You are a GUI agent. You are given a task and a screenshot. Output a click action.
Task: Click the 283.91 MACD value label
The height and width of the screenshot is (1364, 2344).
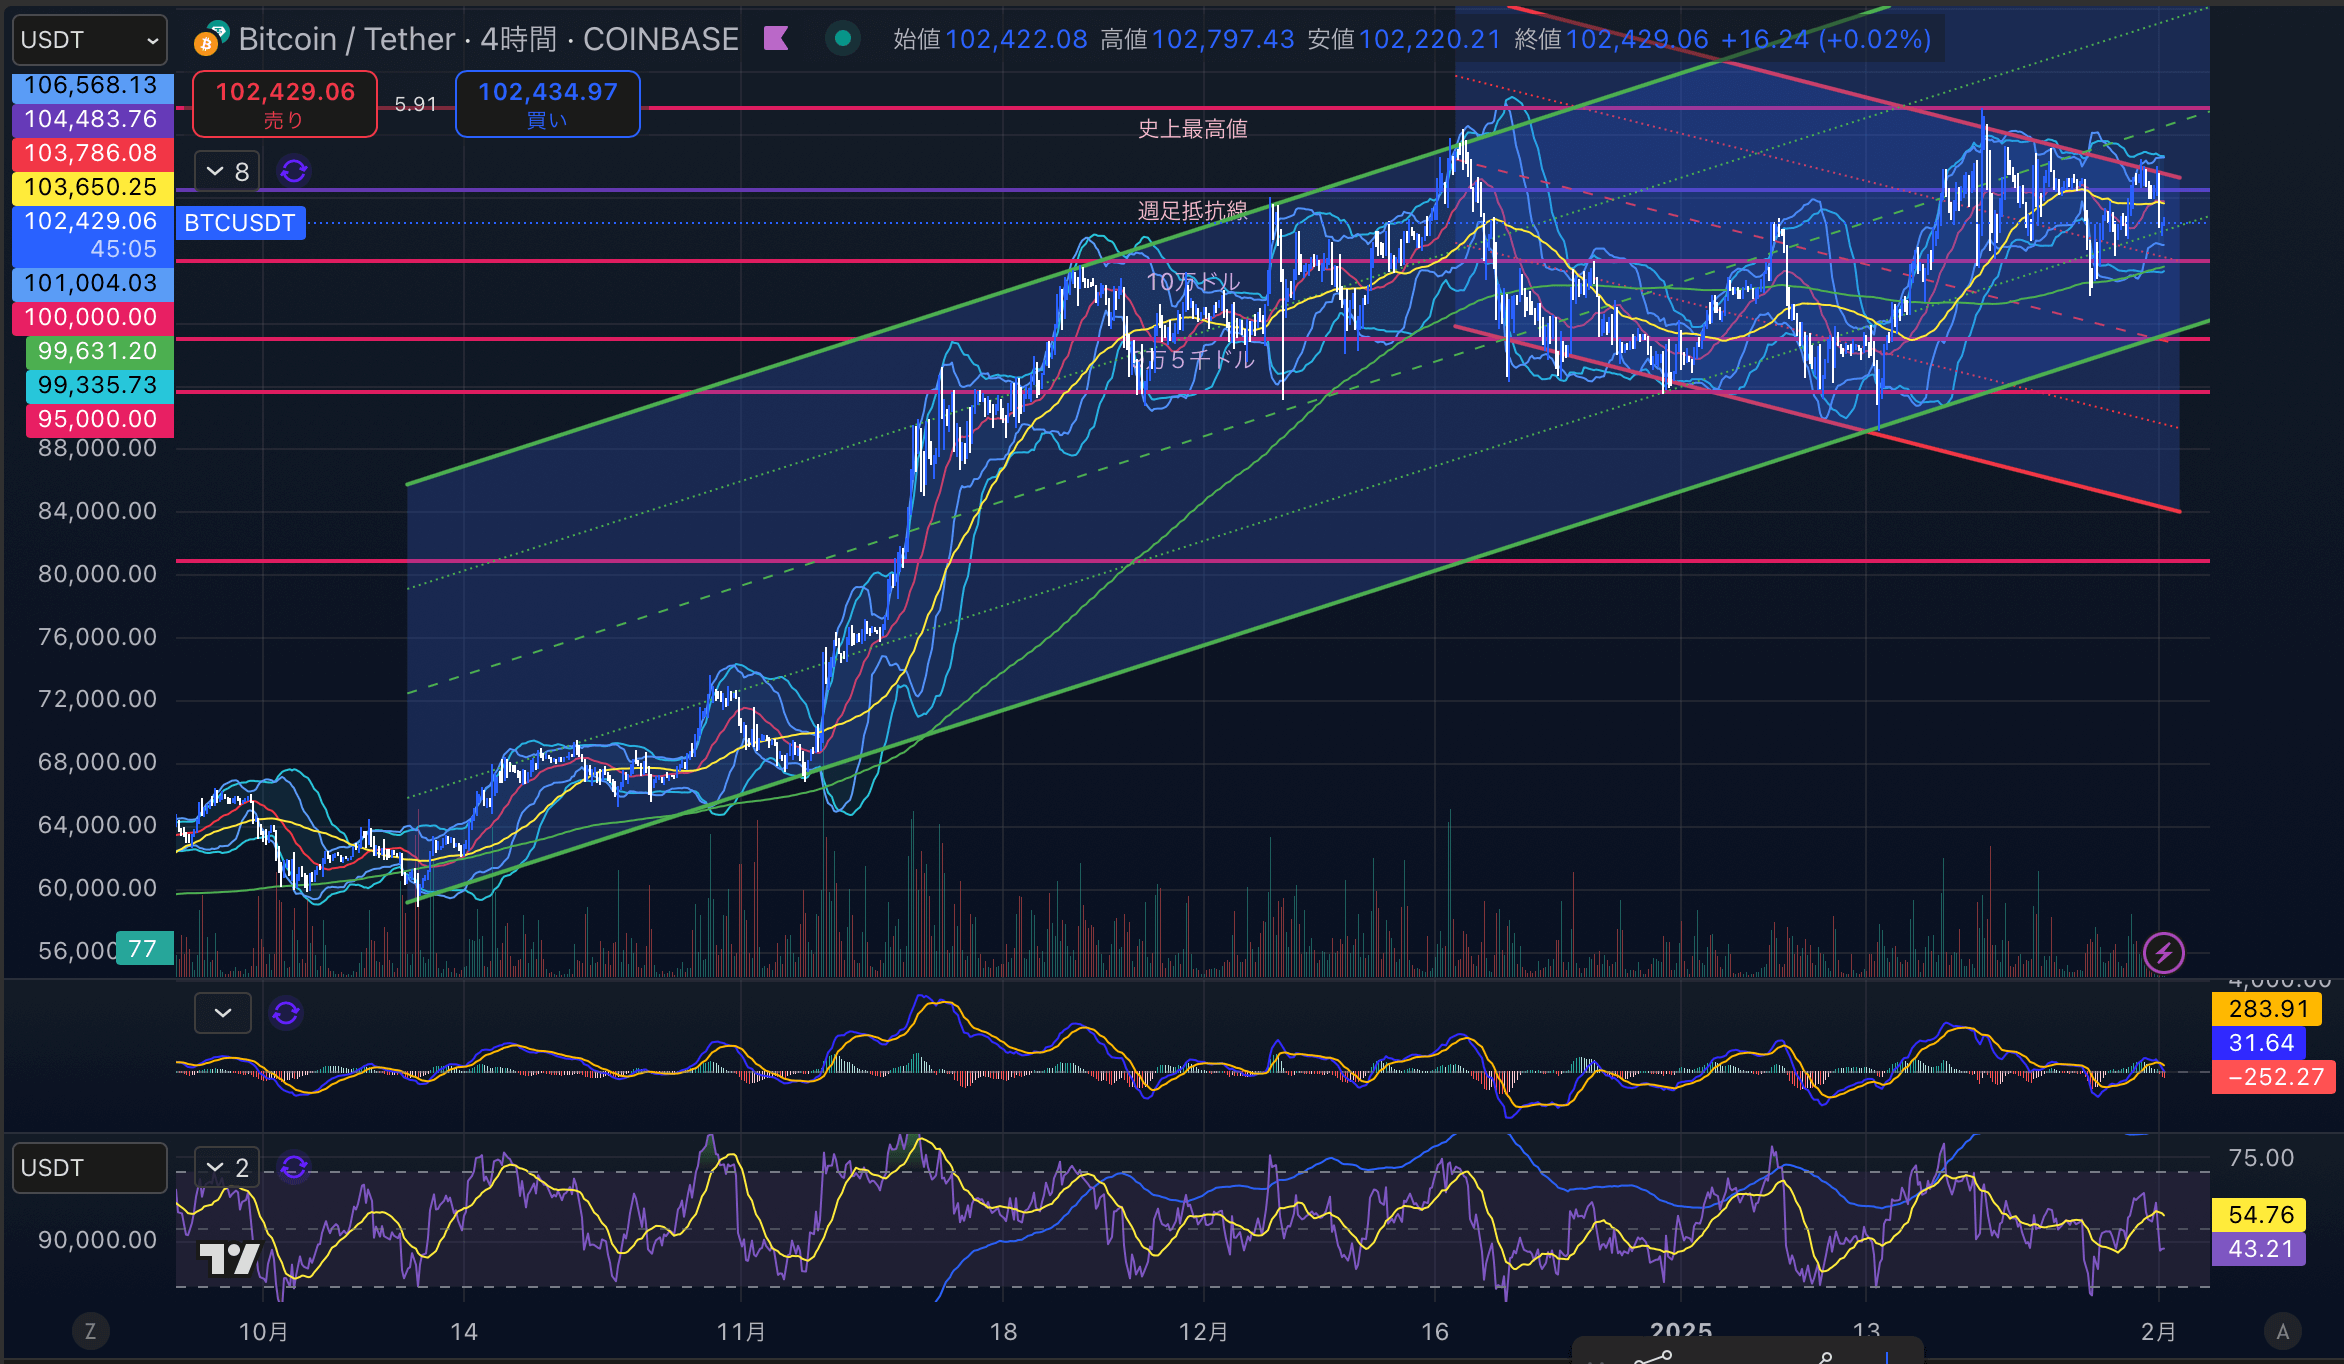tap(2267, 1009)
